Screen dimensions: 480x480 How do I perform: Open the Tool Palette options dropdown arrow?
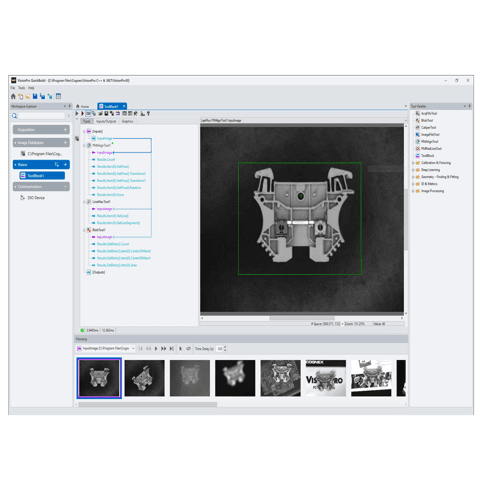click(x=465, y=106)
